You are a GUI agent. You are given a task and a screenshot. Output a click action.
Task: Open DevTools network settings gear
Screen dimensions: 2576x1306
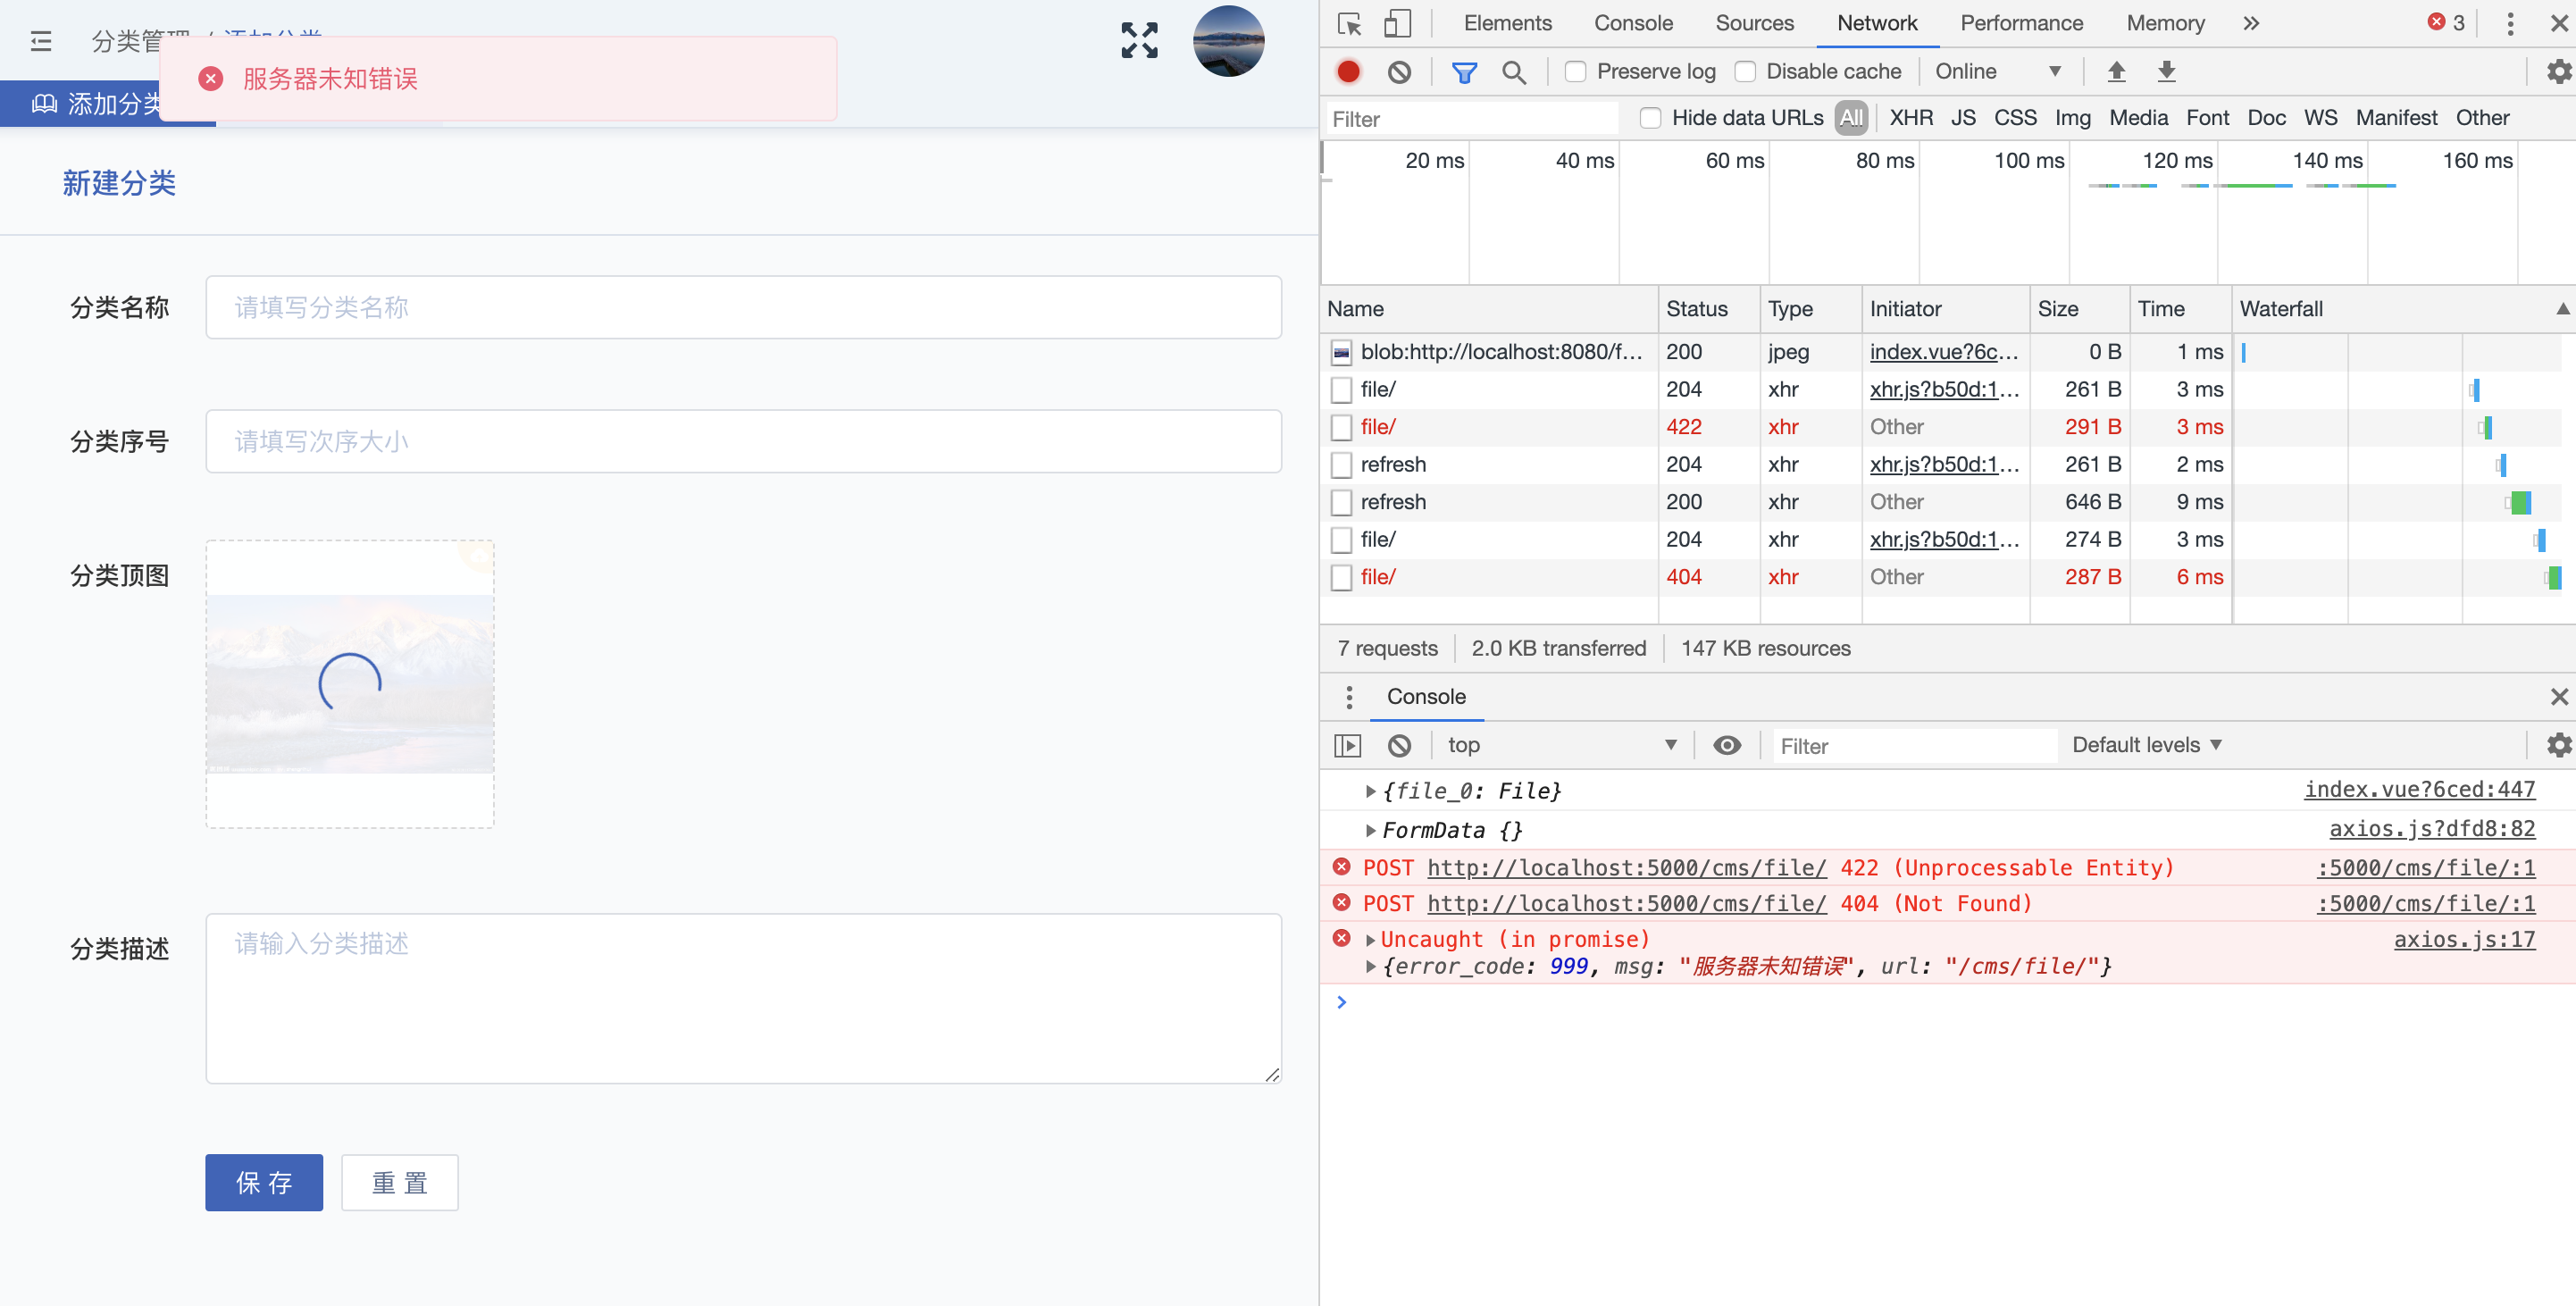click(2558, 71)
